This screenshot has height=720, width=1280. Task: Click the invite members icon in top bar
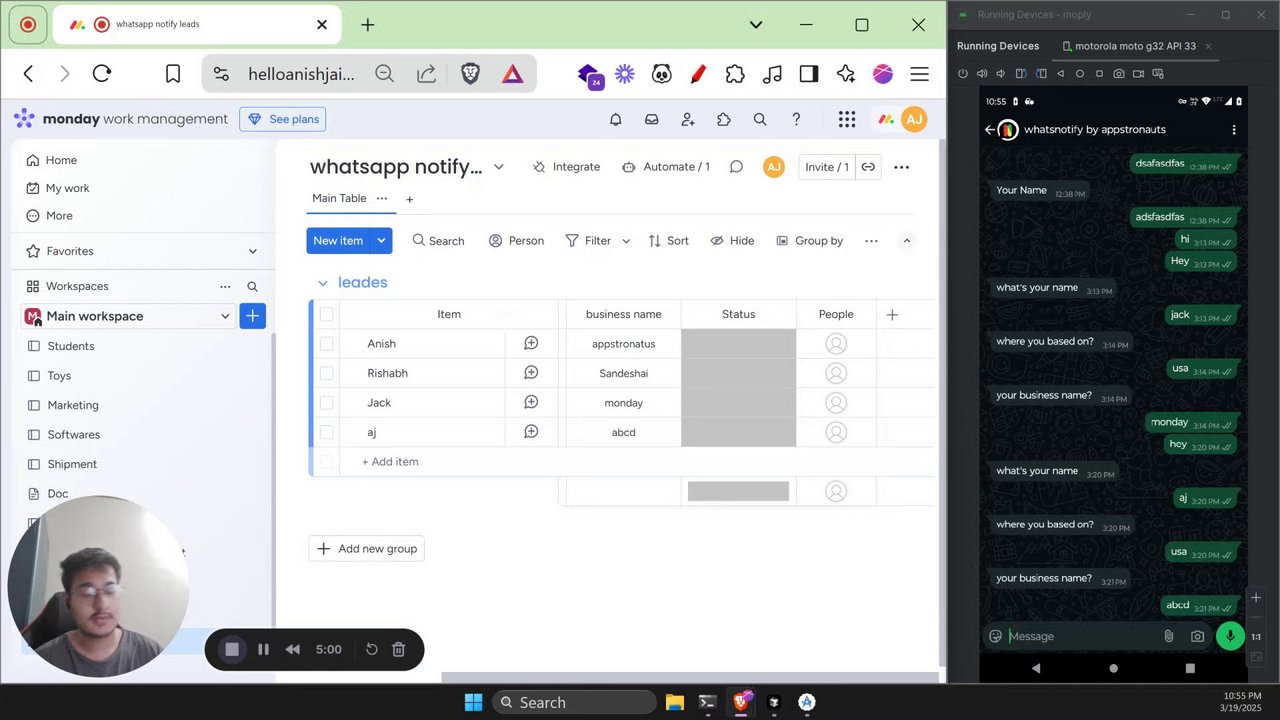tap(688, 119)
